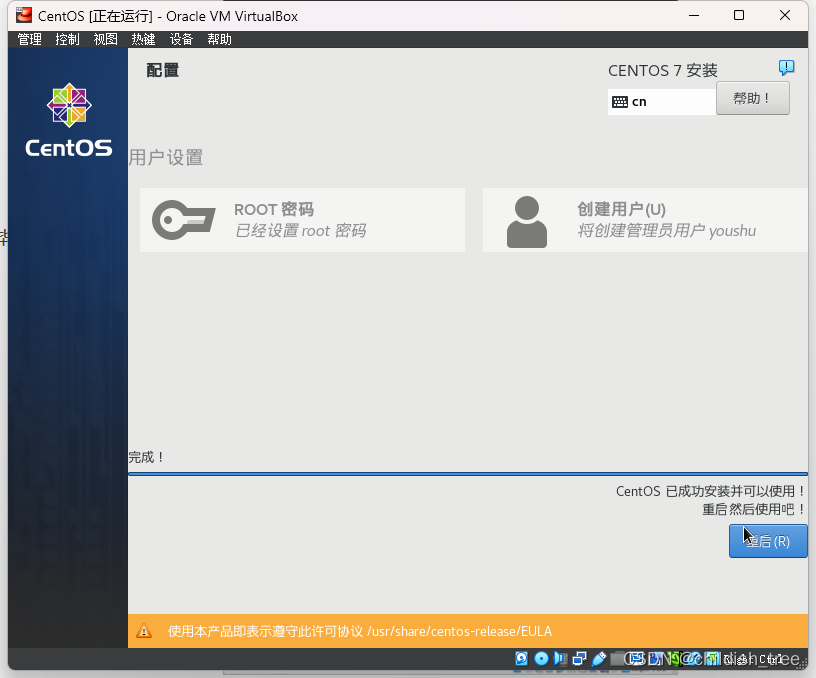This screenshot has height=678, width=816.
Task: Open the 帮助 menu
Action: (x=220, y=40)
